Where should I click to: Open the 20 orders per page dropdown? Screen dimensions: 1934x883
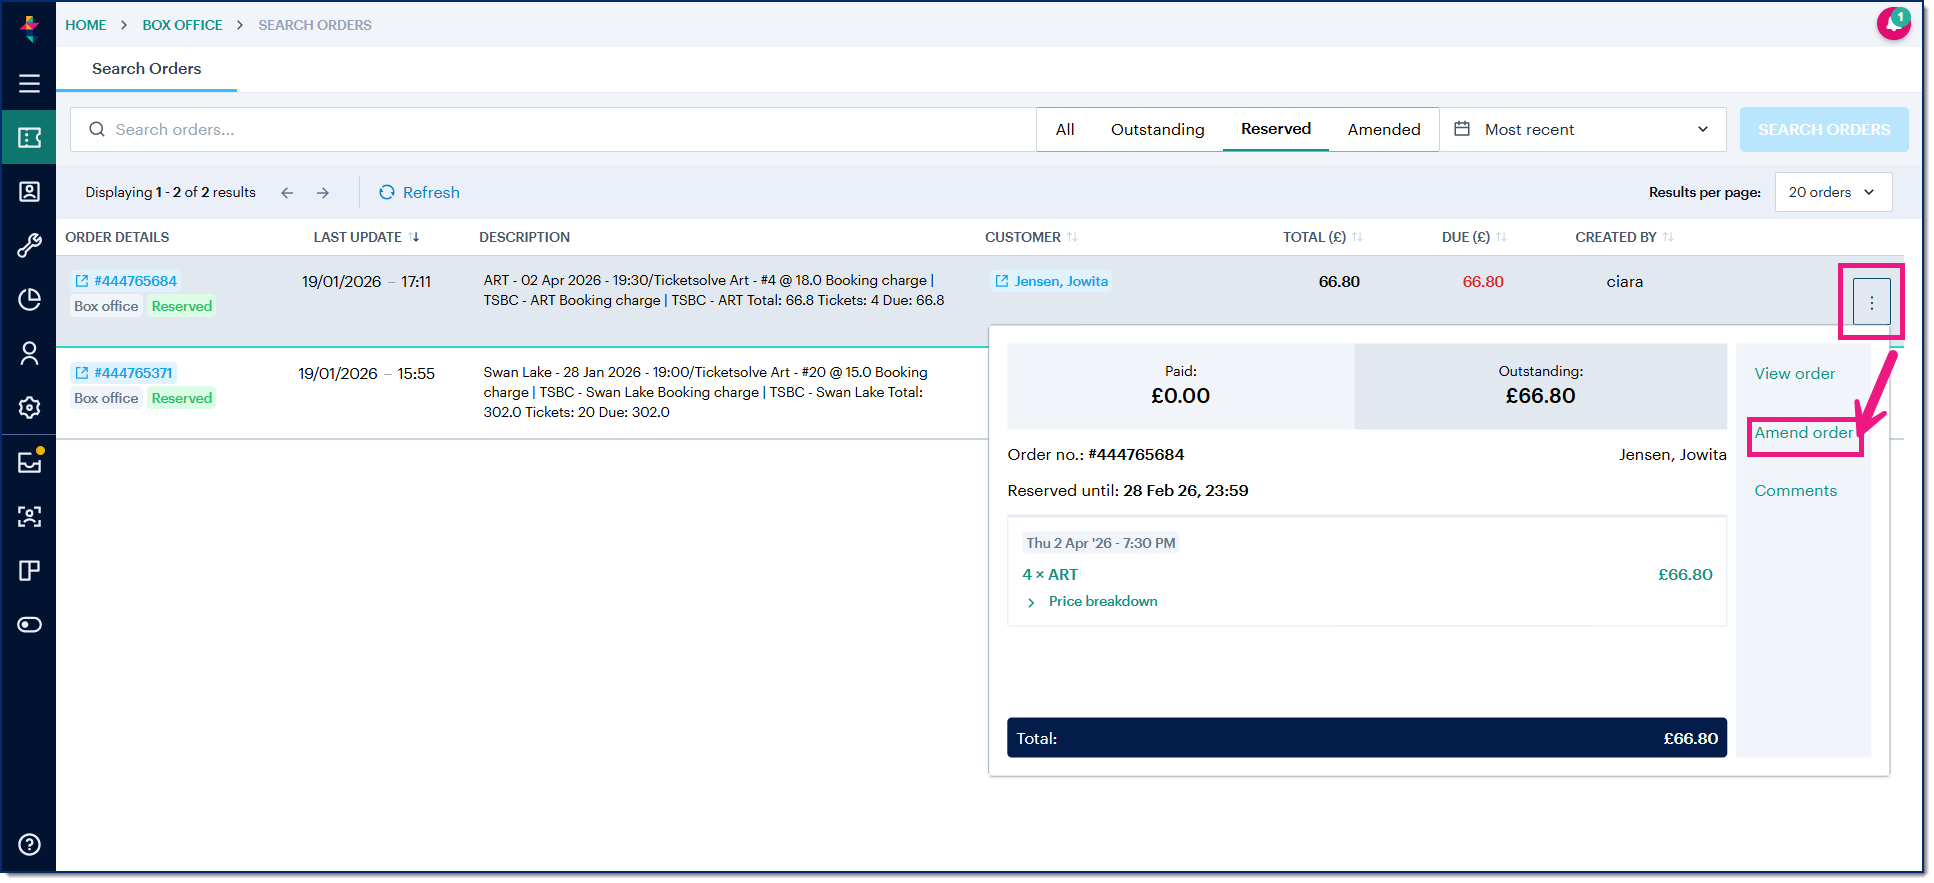click(1833, 192)
